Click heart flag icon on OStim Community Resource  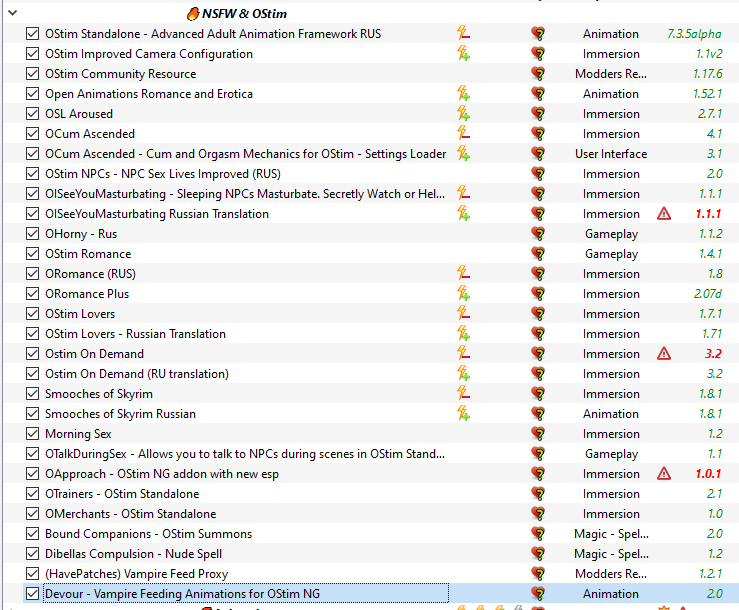pyautogui.click(x=538, y=74)
